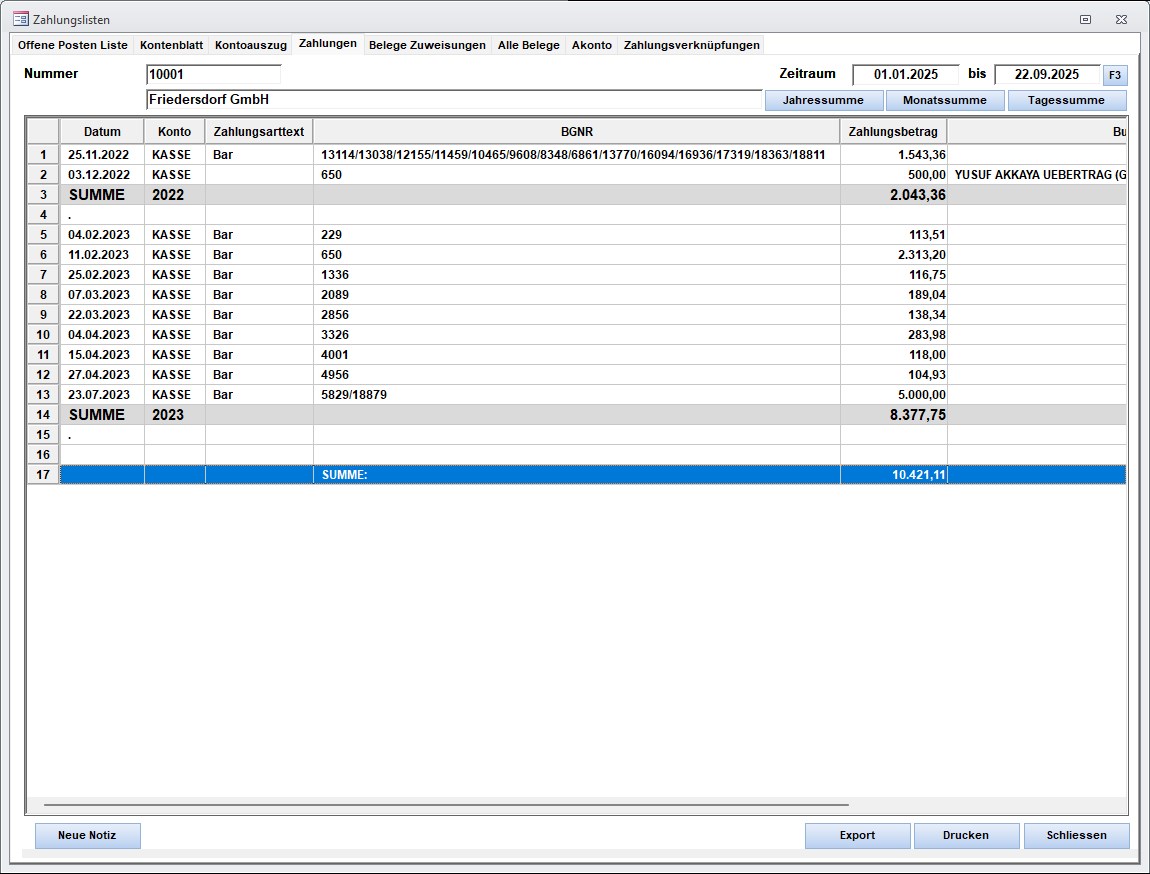This screenshot has width=1150, height=874.
Task: Open the Akonto tab
Action: (x=591, y=45)
